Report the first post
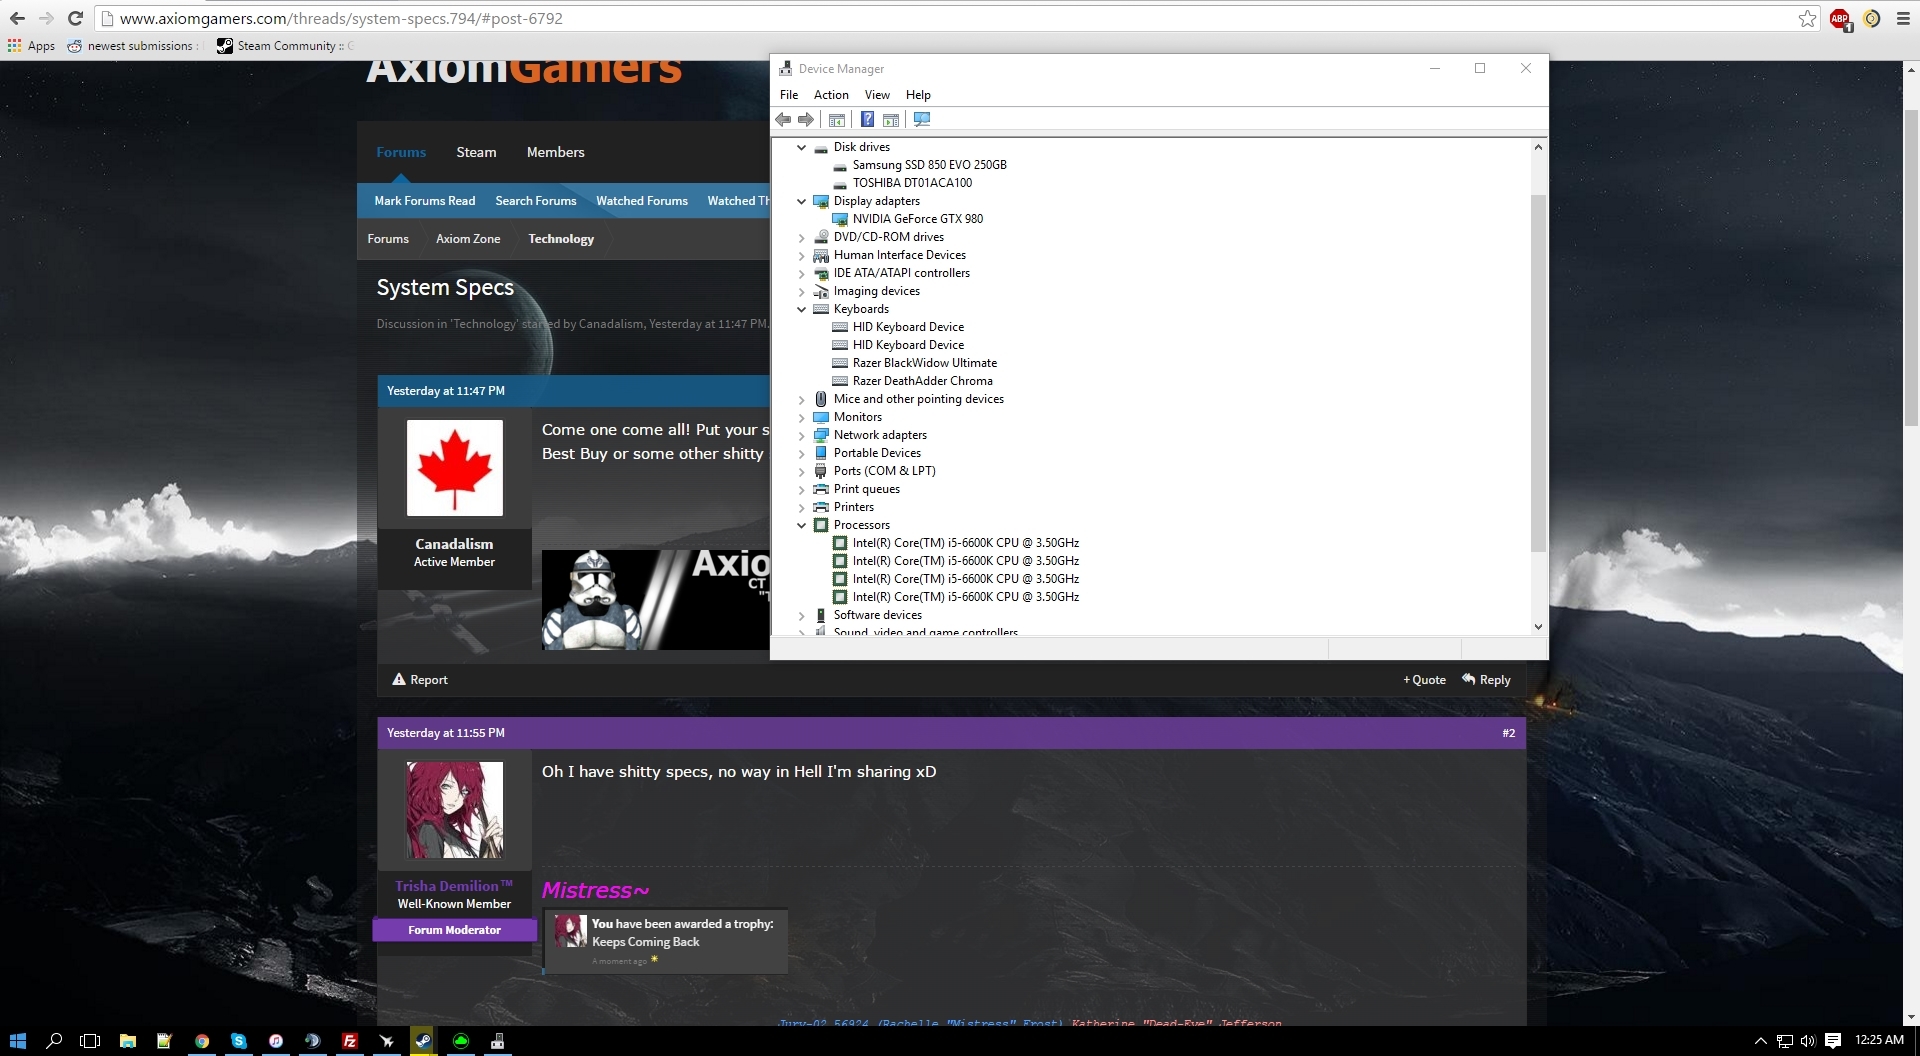The image size is (1920, 1056). (x=420, y=680)
